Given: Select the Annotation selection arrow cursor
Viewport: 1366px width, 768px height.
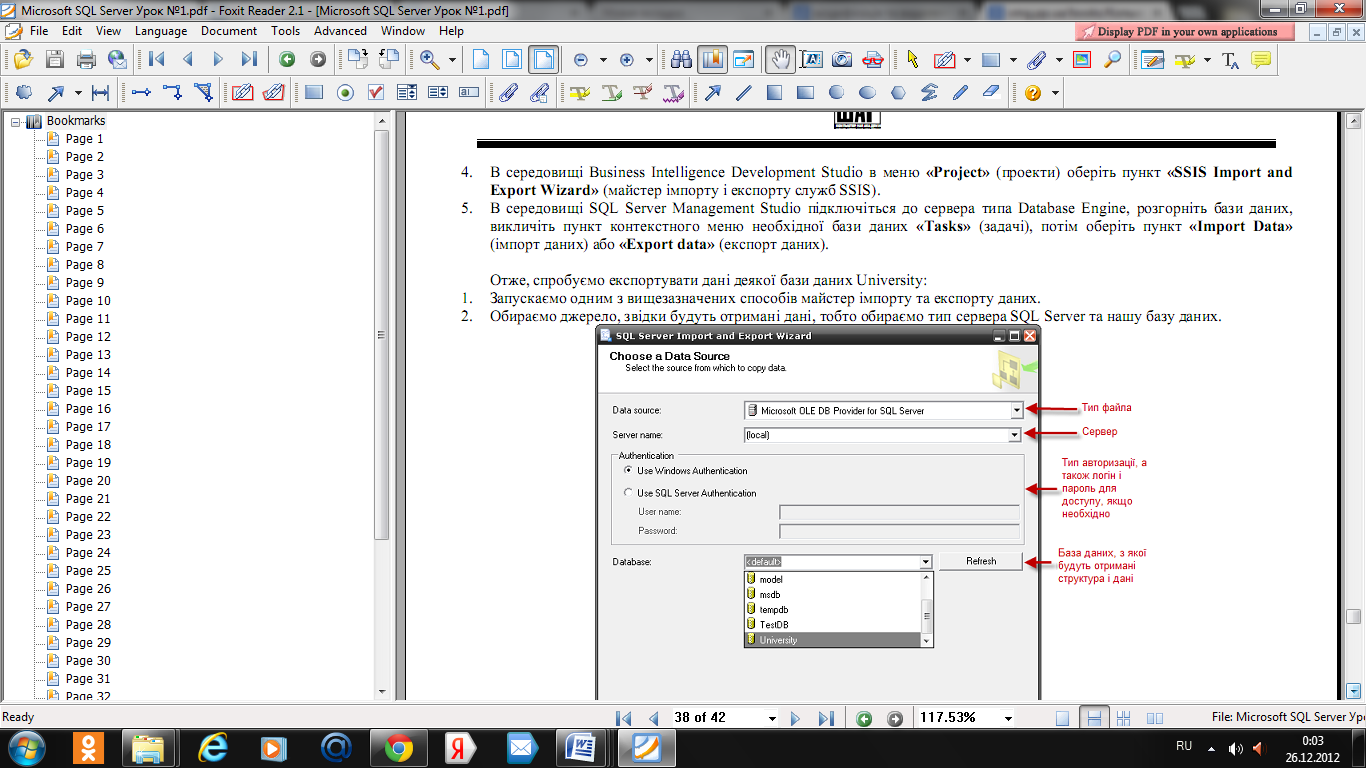Looking at the screenshot, I should point(912,59).
